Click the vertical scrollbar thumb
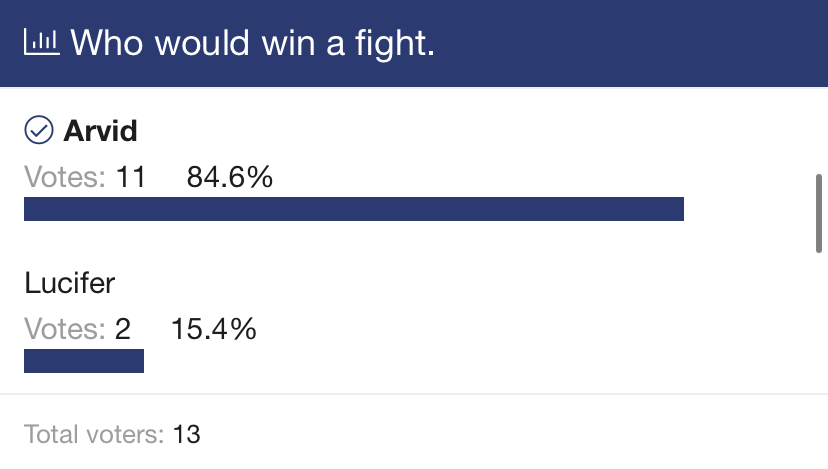 [818, 213]
